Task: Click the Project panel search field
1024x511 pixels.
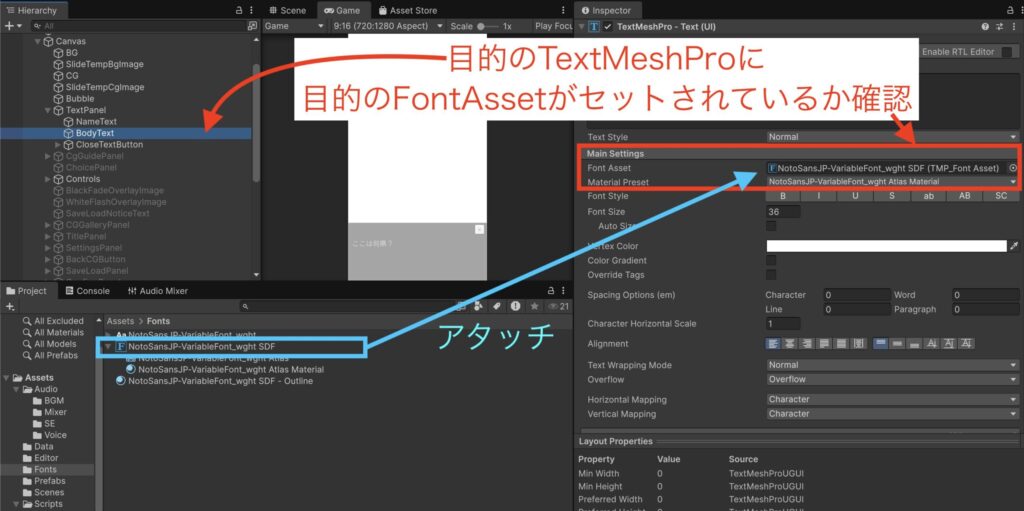Action: (346, 306)
